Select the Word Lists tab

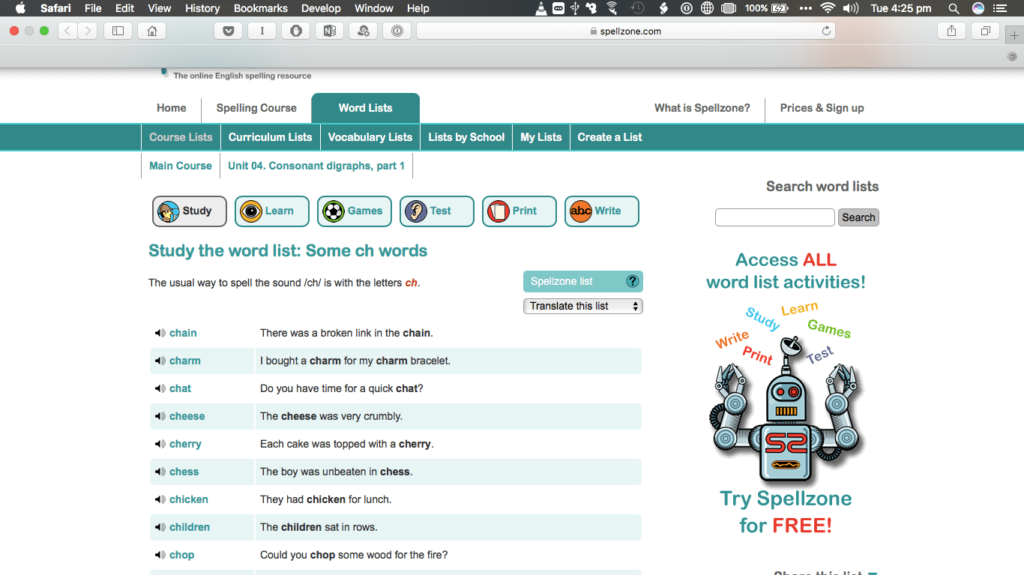coord(365,108)
